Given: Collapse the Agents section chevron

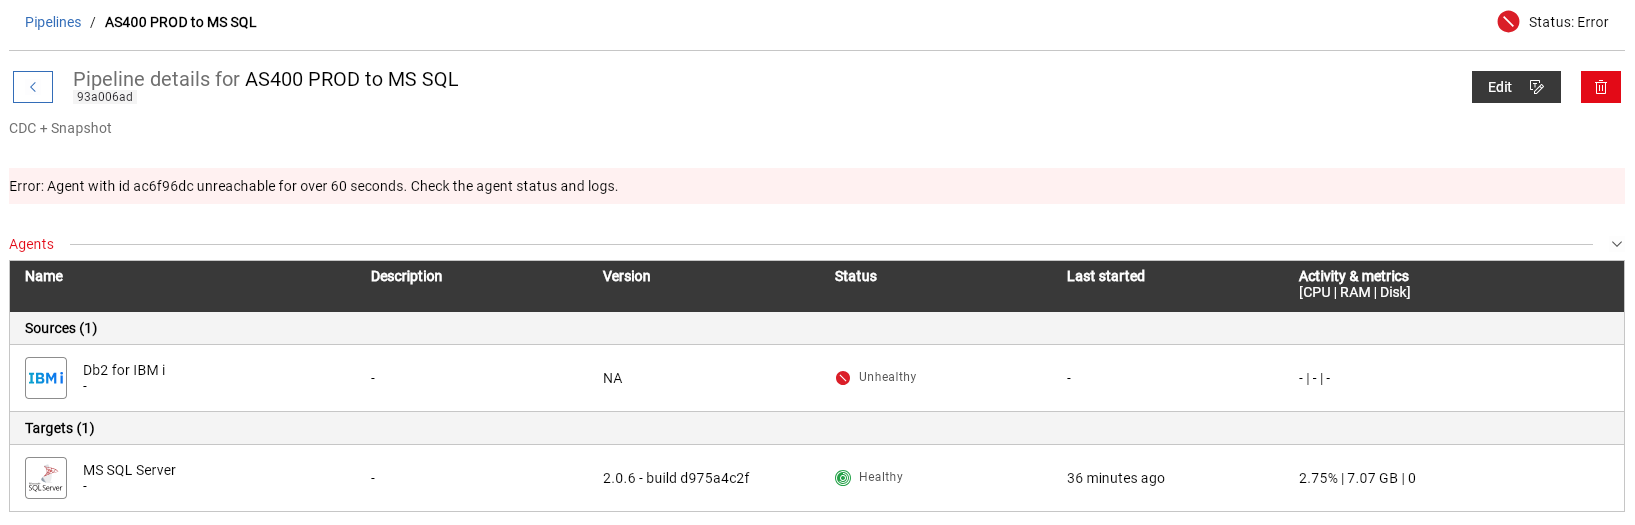Looking at the screenshot, I should pos(1617,244).
